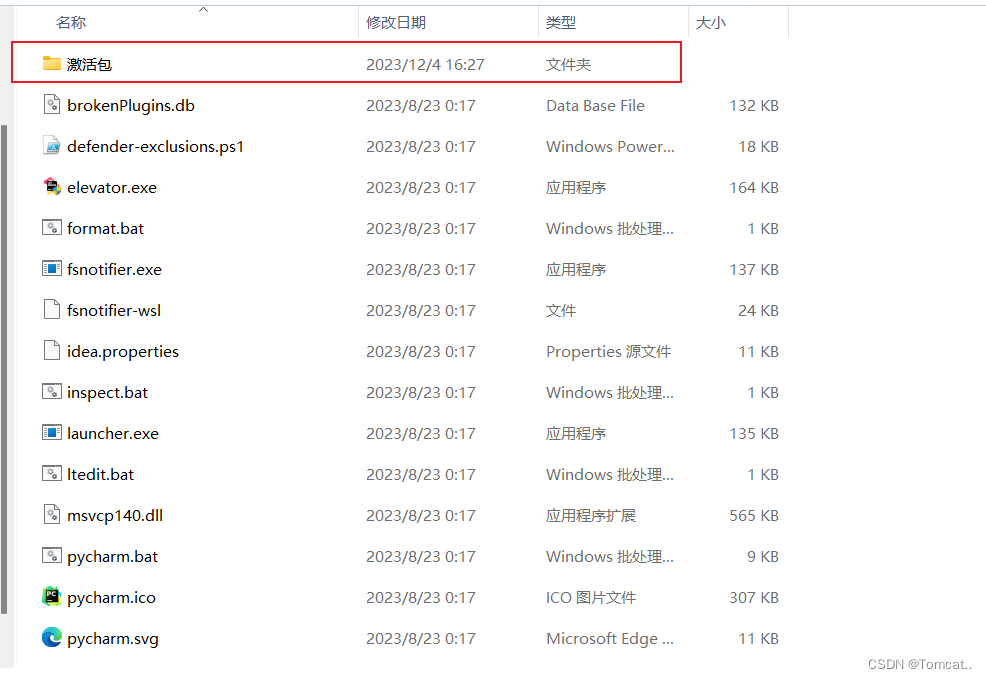Select the file name defender-exclusions.ps1
This screenshot has width=986, height=679.
[155, 146]
